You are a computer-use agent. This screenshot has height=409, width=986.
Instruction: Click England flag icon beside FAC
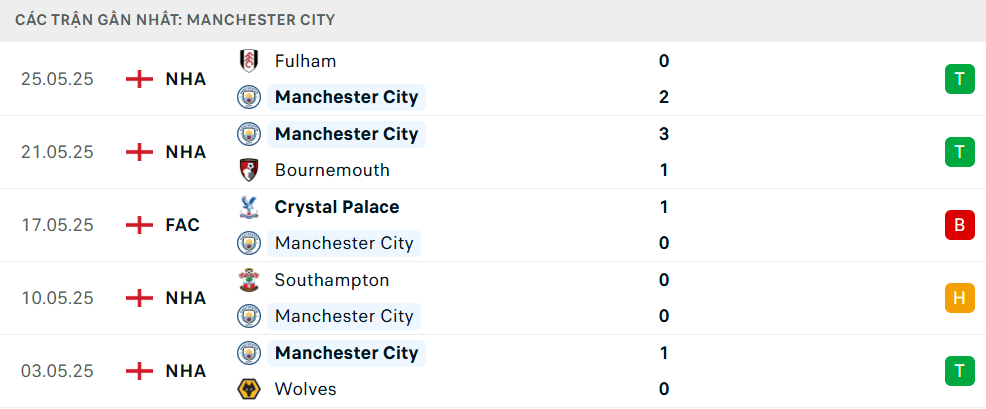click(140, 225)
